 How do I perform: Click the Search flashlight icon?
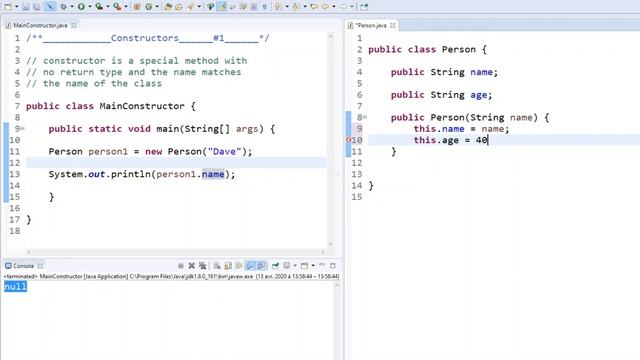coord(191,7)
